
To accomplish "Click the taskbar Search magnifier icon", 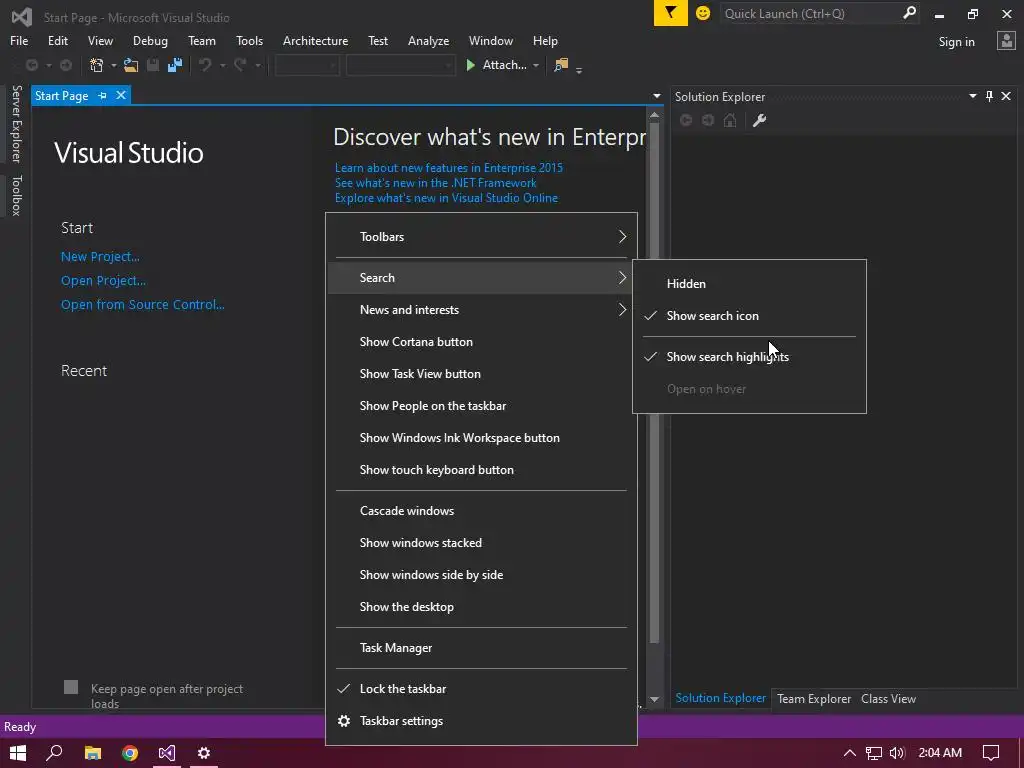I will (55, 753).
